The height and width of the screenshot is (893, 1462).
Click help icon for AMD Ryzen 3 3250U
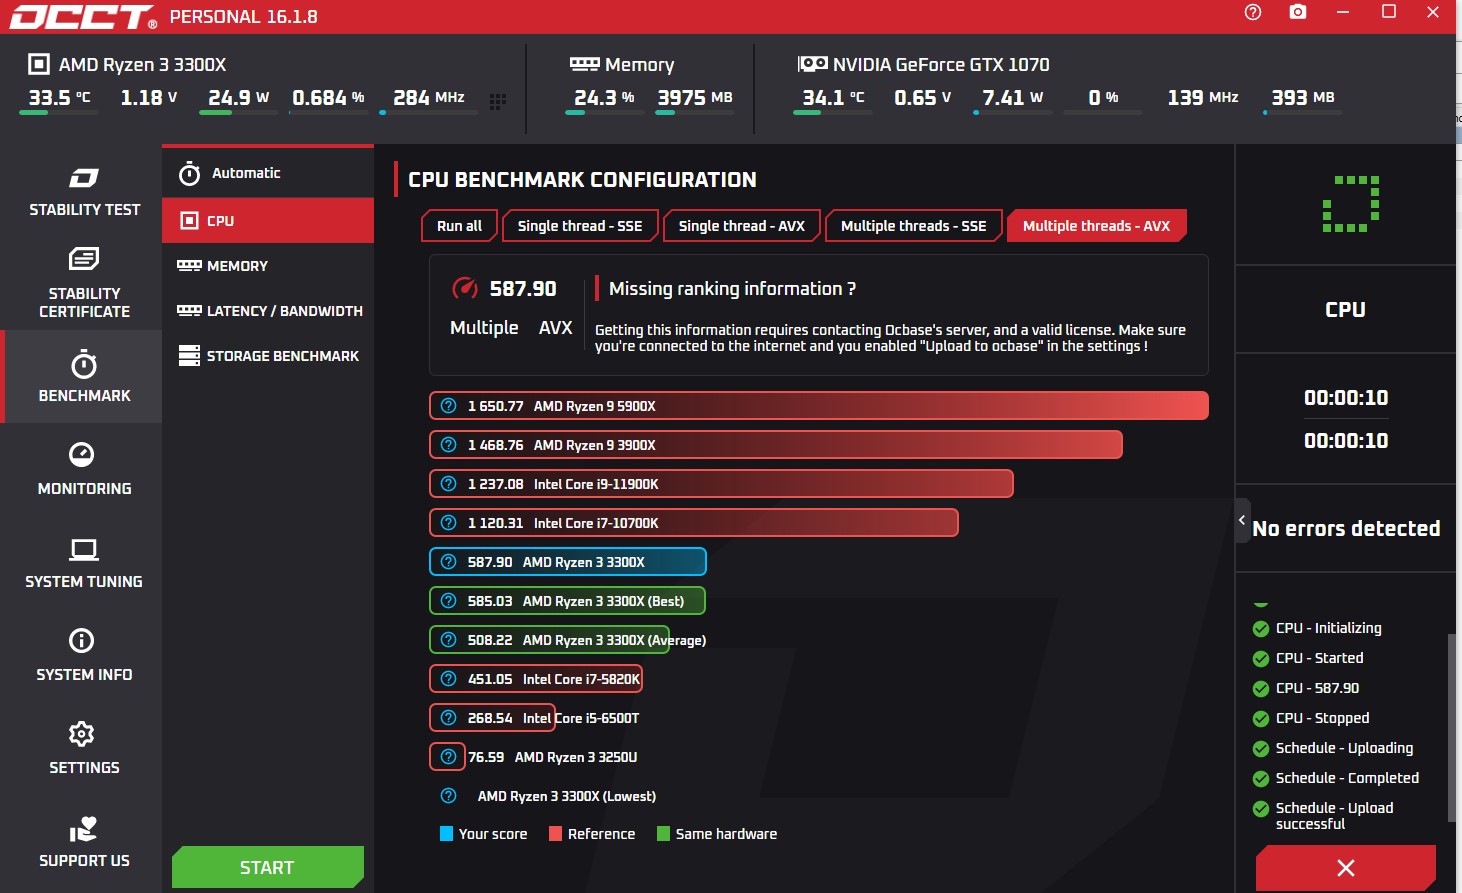(x=449, y=757)
